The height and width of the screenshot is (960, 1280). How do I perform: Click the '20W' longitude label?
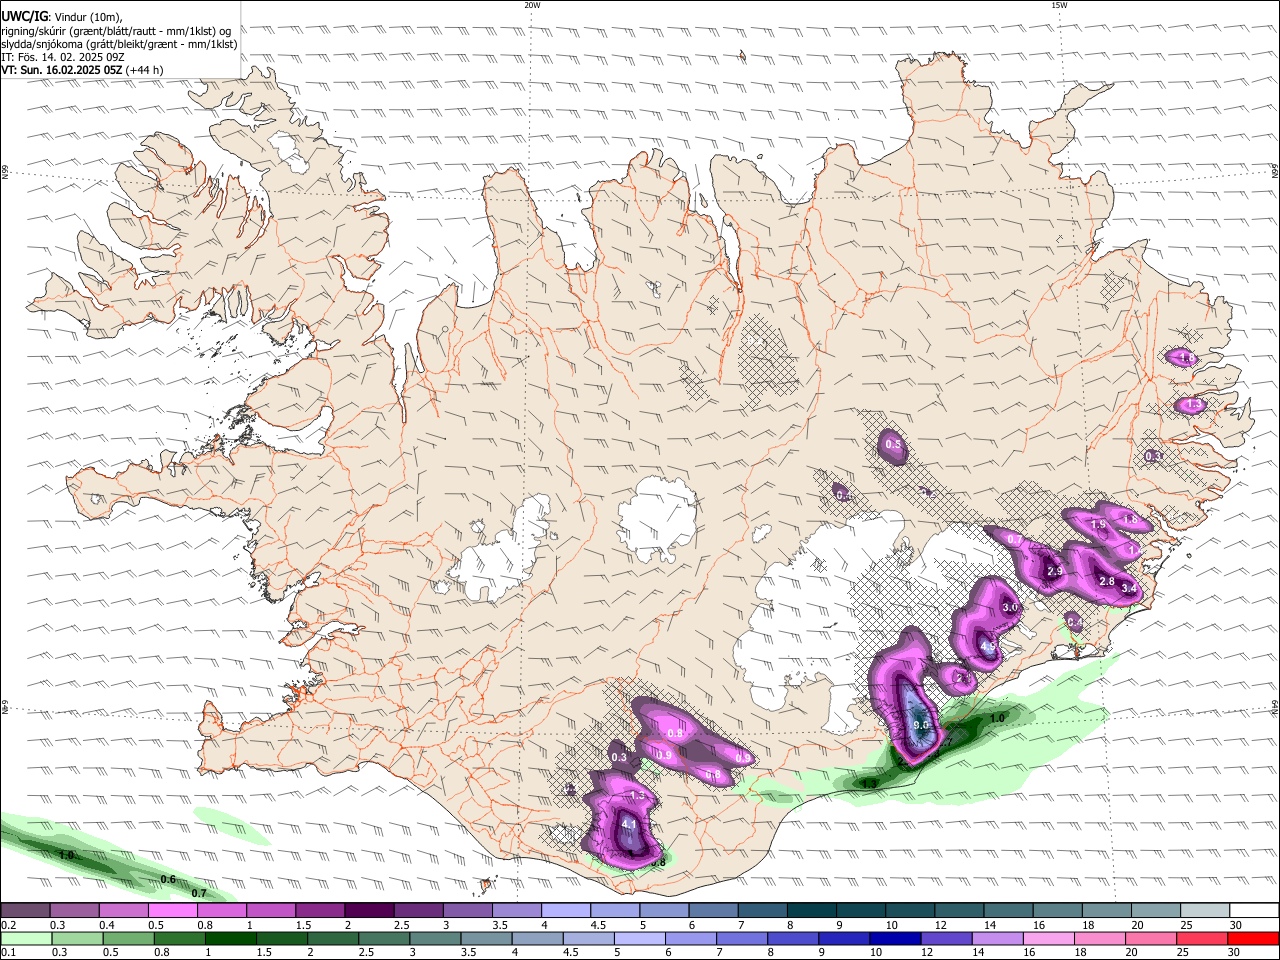tap(532, 5)
